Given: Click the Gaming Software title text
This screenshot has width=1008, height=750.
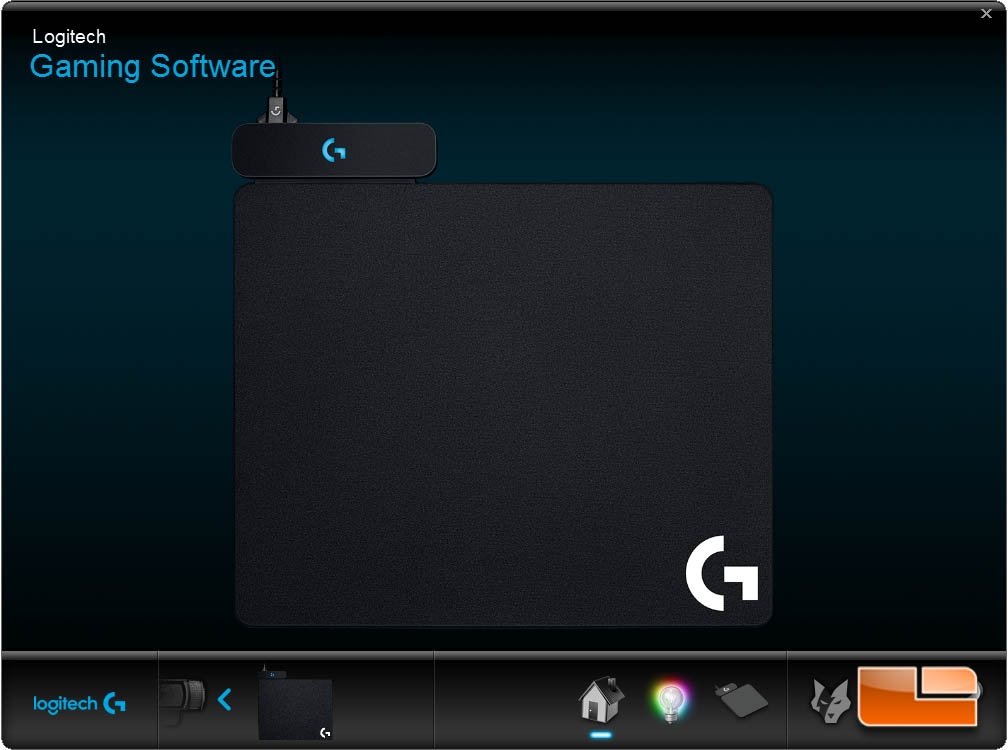Looking at the screenshot, I should (x=152, y=66).
